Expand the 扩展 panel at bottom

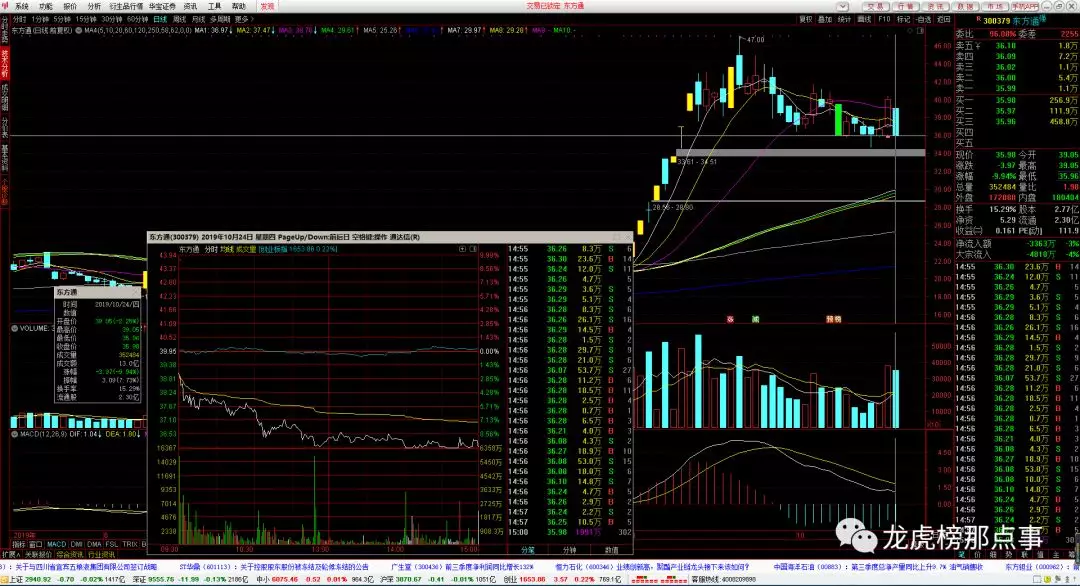(8, 553)
